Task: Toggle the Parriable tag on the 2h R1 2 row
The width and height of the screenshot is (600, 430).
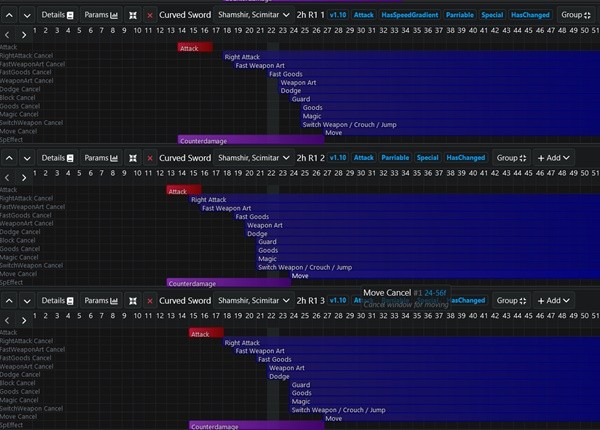Action: (x=395, y=158)
